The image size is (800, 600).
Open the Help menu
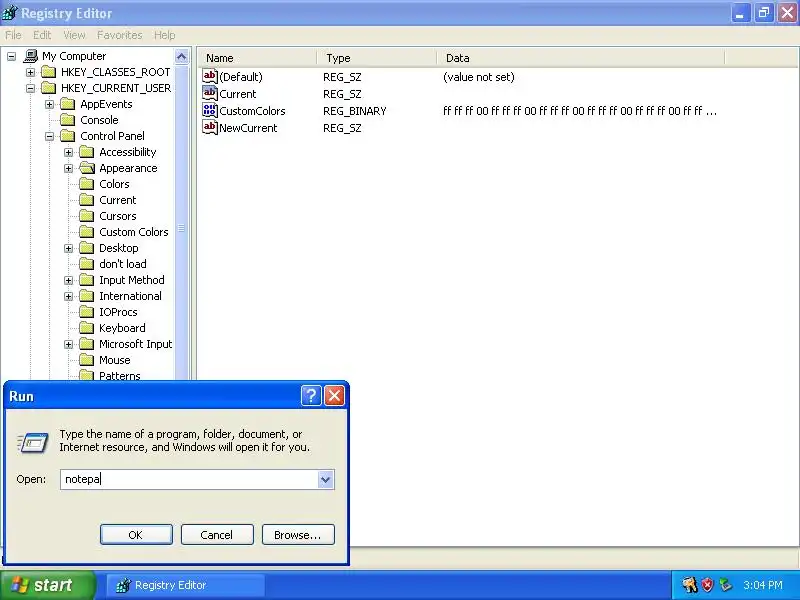(x=164, y=35)
